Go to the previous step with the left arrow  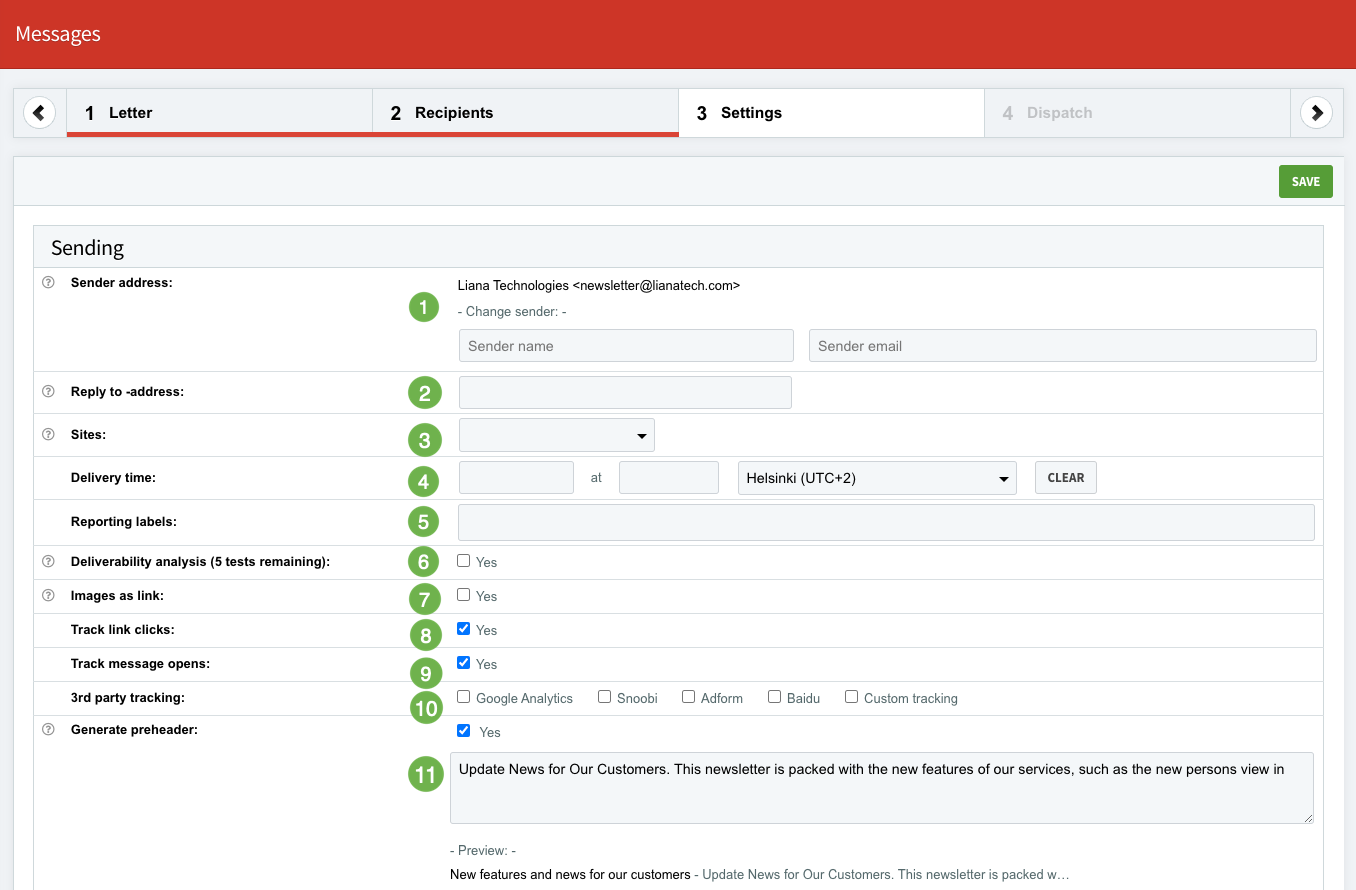[39, 113]
